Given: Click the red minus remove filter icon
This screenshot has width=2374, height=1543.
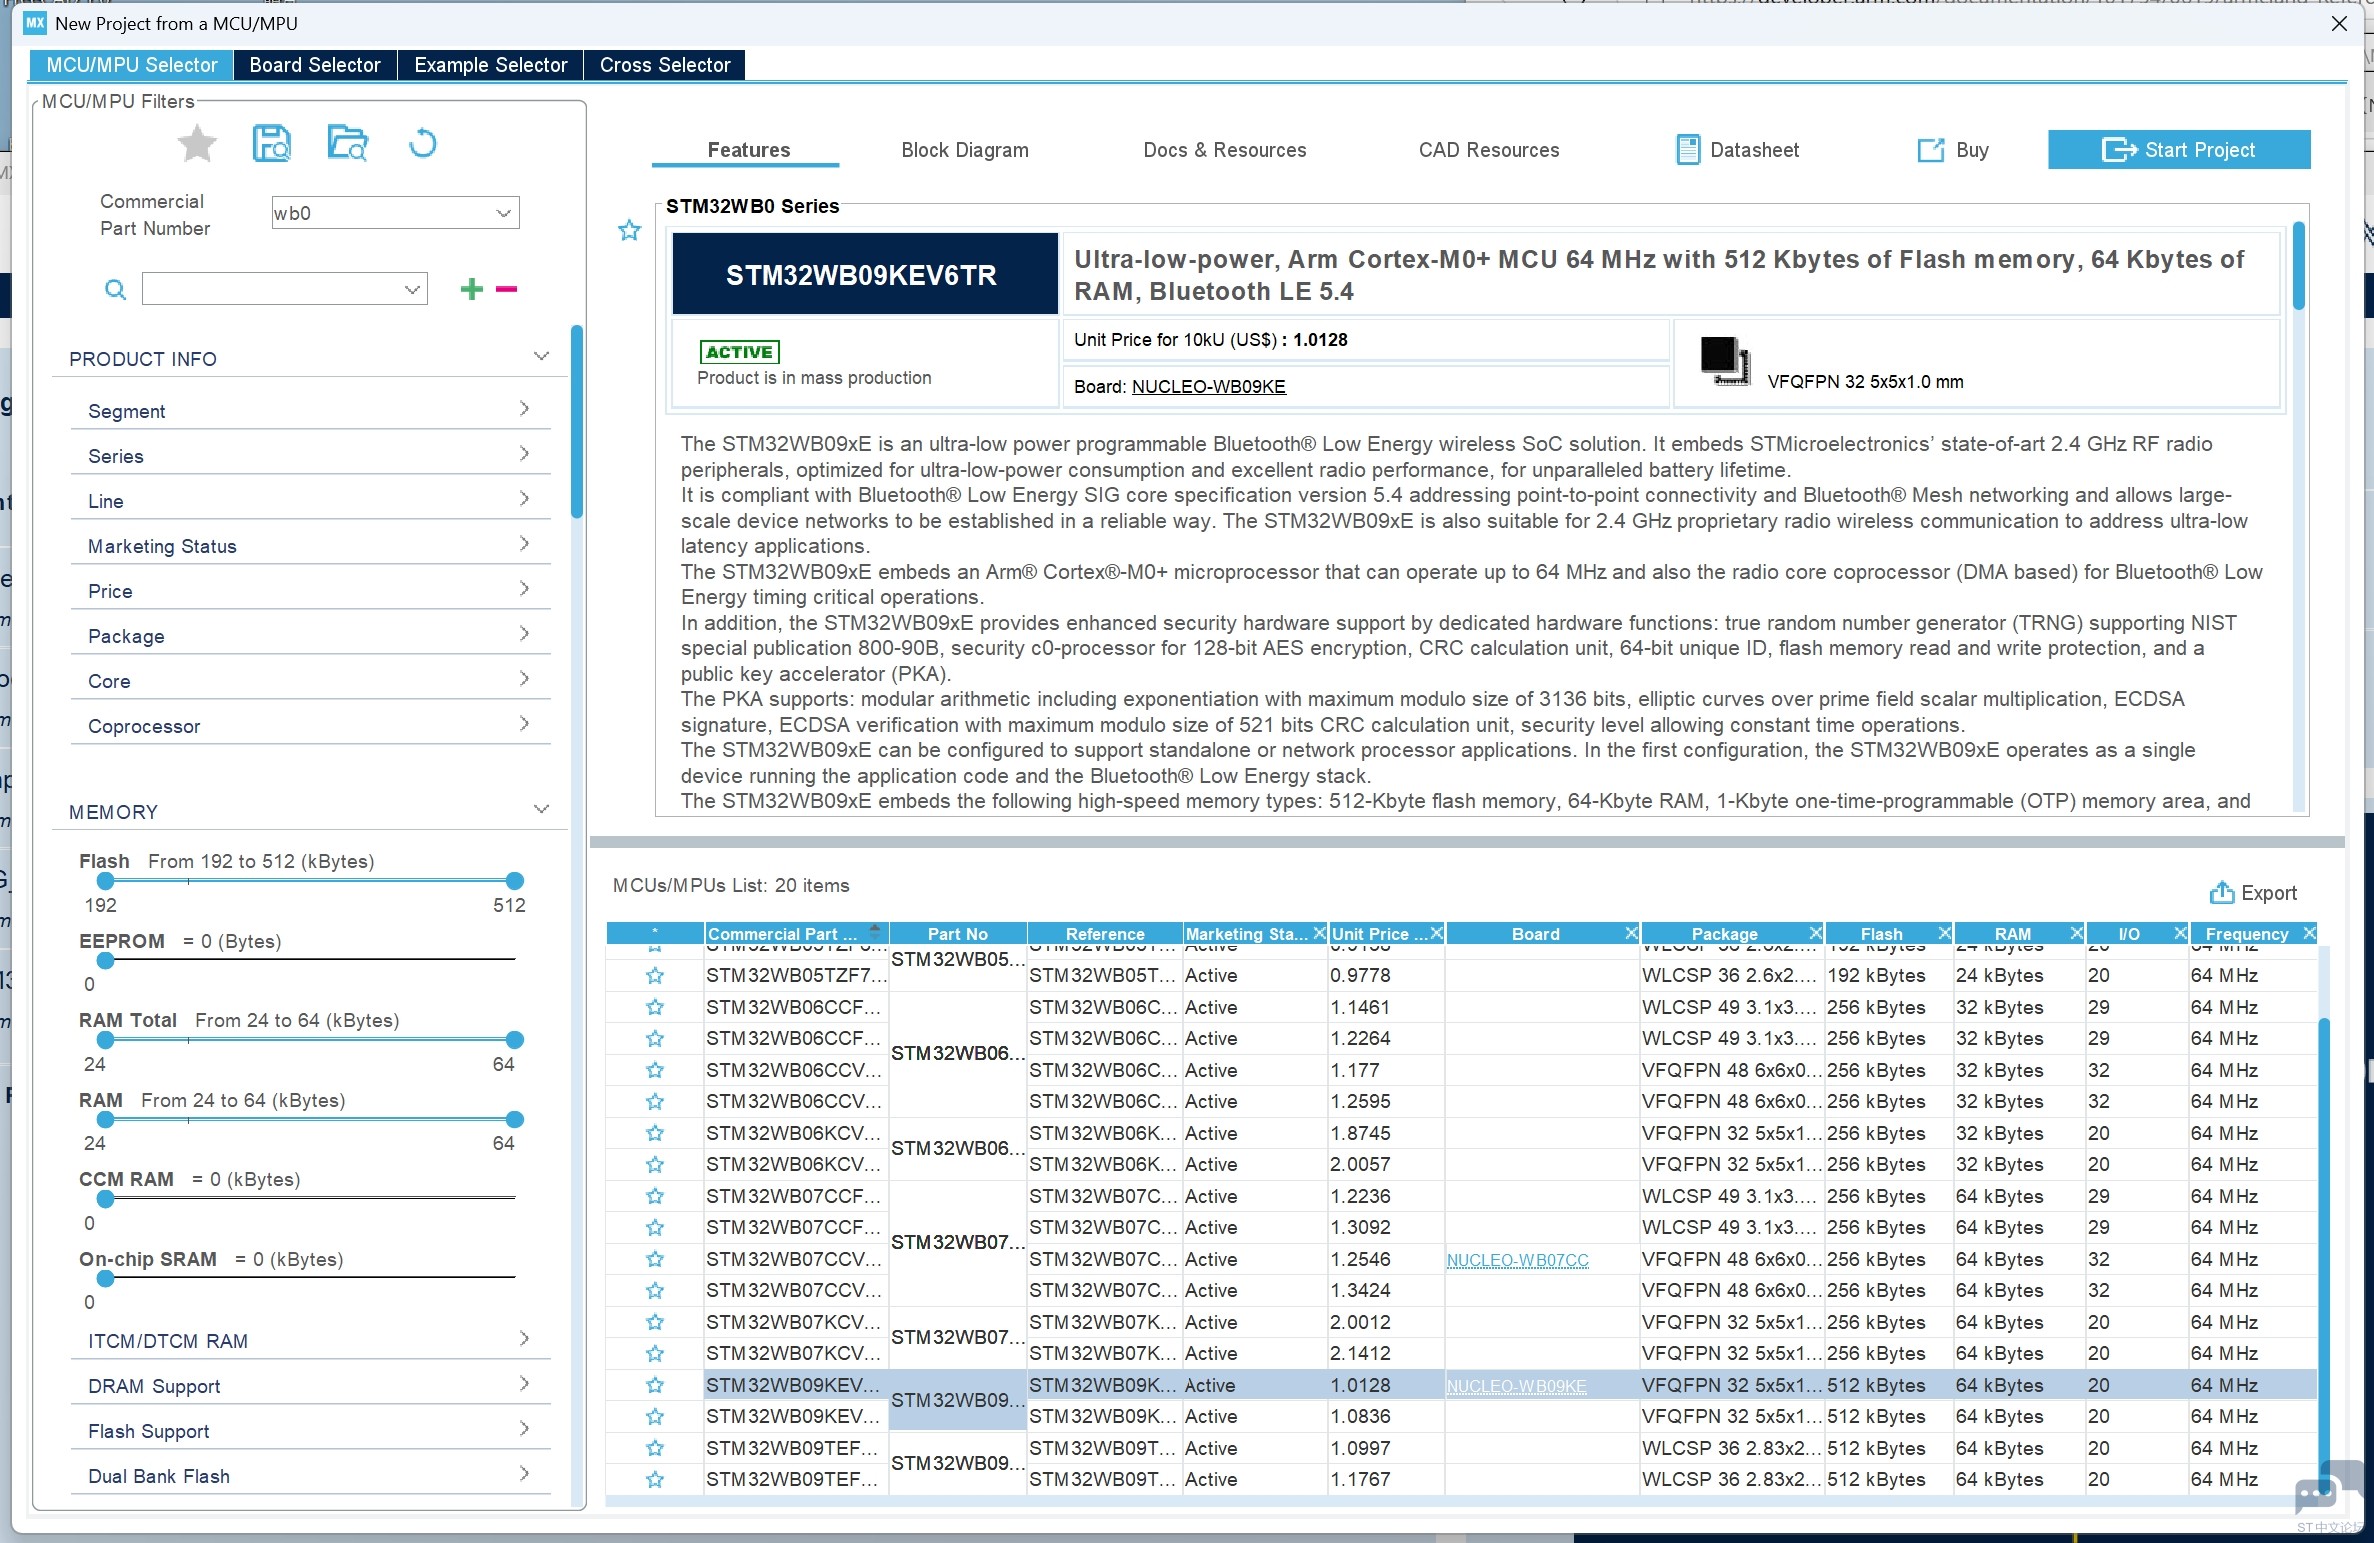Looking at the screenshot, I should [507, 290].
